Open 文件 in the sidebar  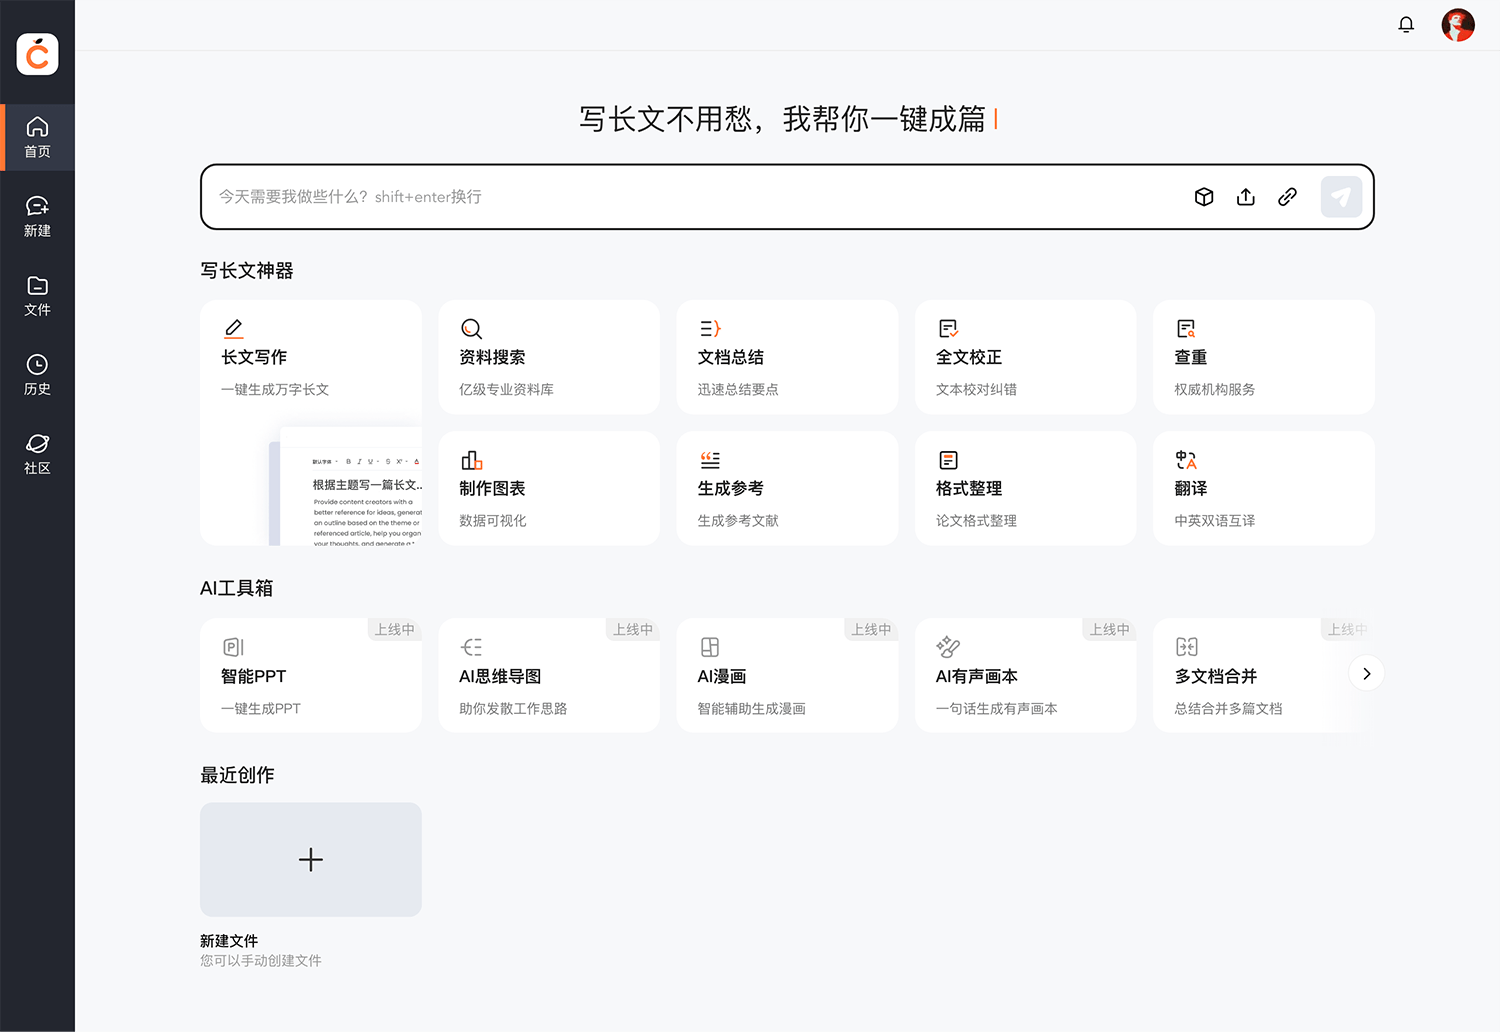click(37, 296)
